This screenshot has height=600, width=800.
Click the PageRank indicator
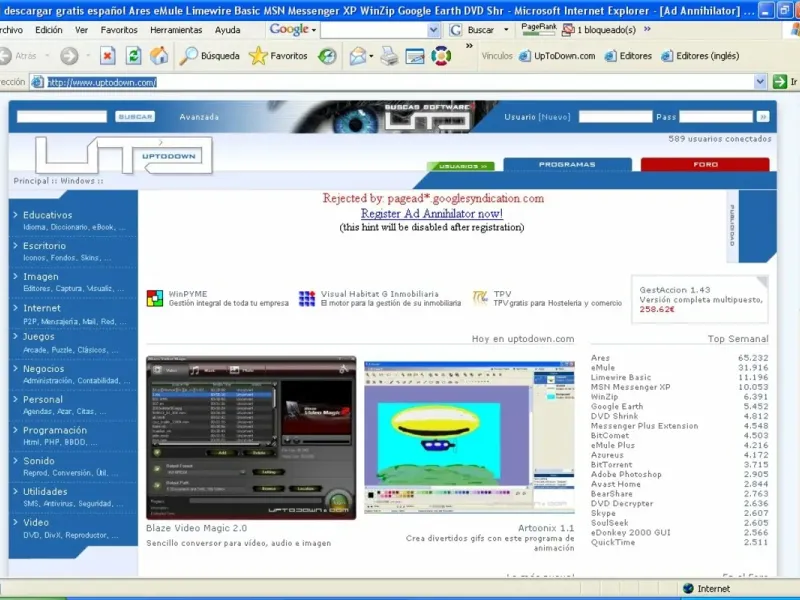[x=539, y=30]
